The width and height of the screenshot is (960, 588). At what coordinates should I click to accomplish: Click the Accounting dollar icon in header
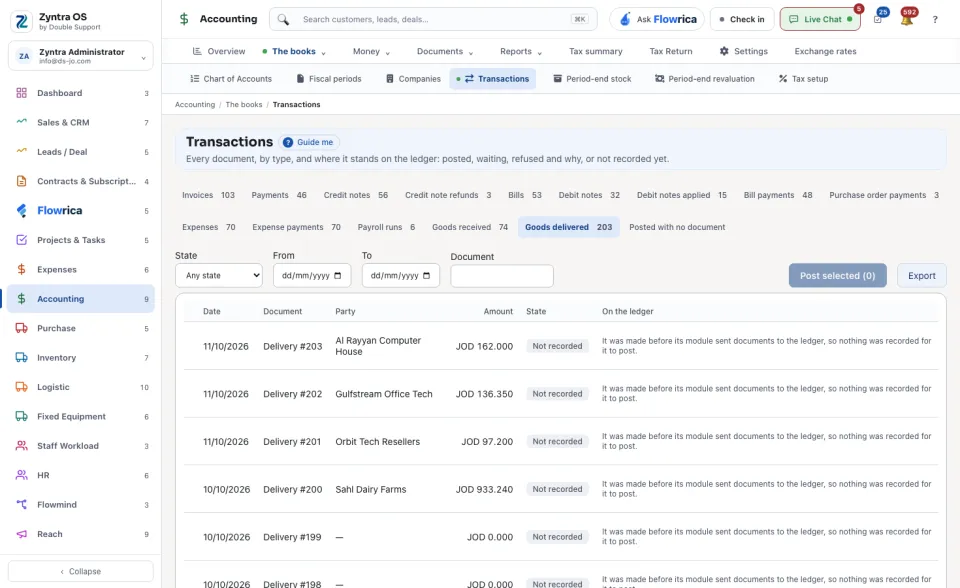click(x=184, y=19)
